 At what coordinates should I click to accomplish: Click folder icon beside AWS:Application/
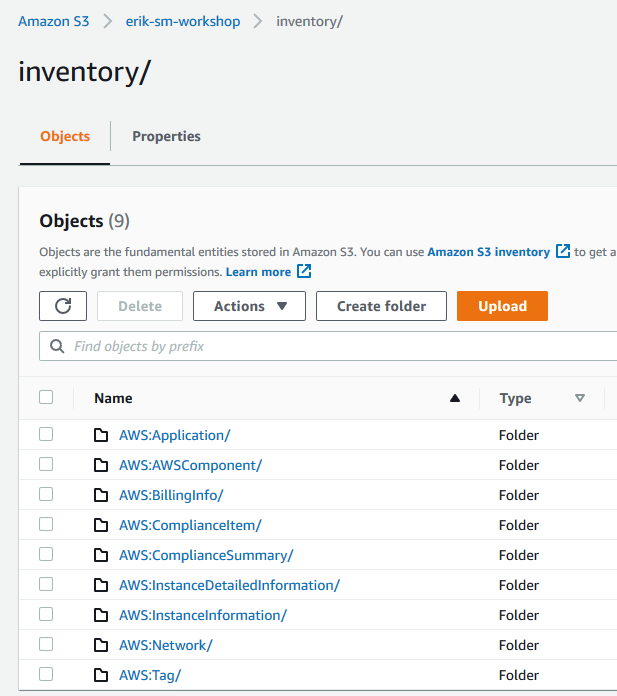coord(101,435)
